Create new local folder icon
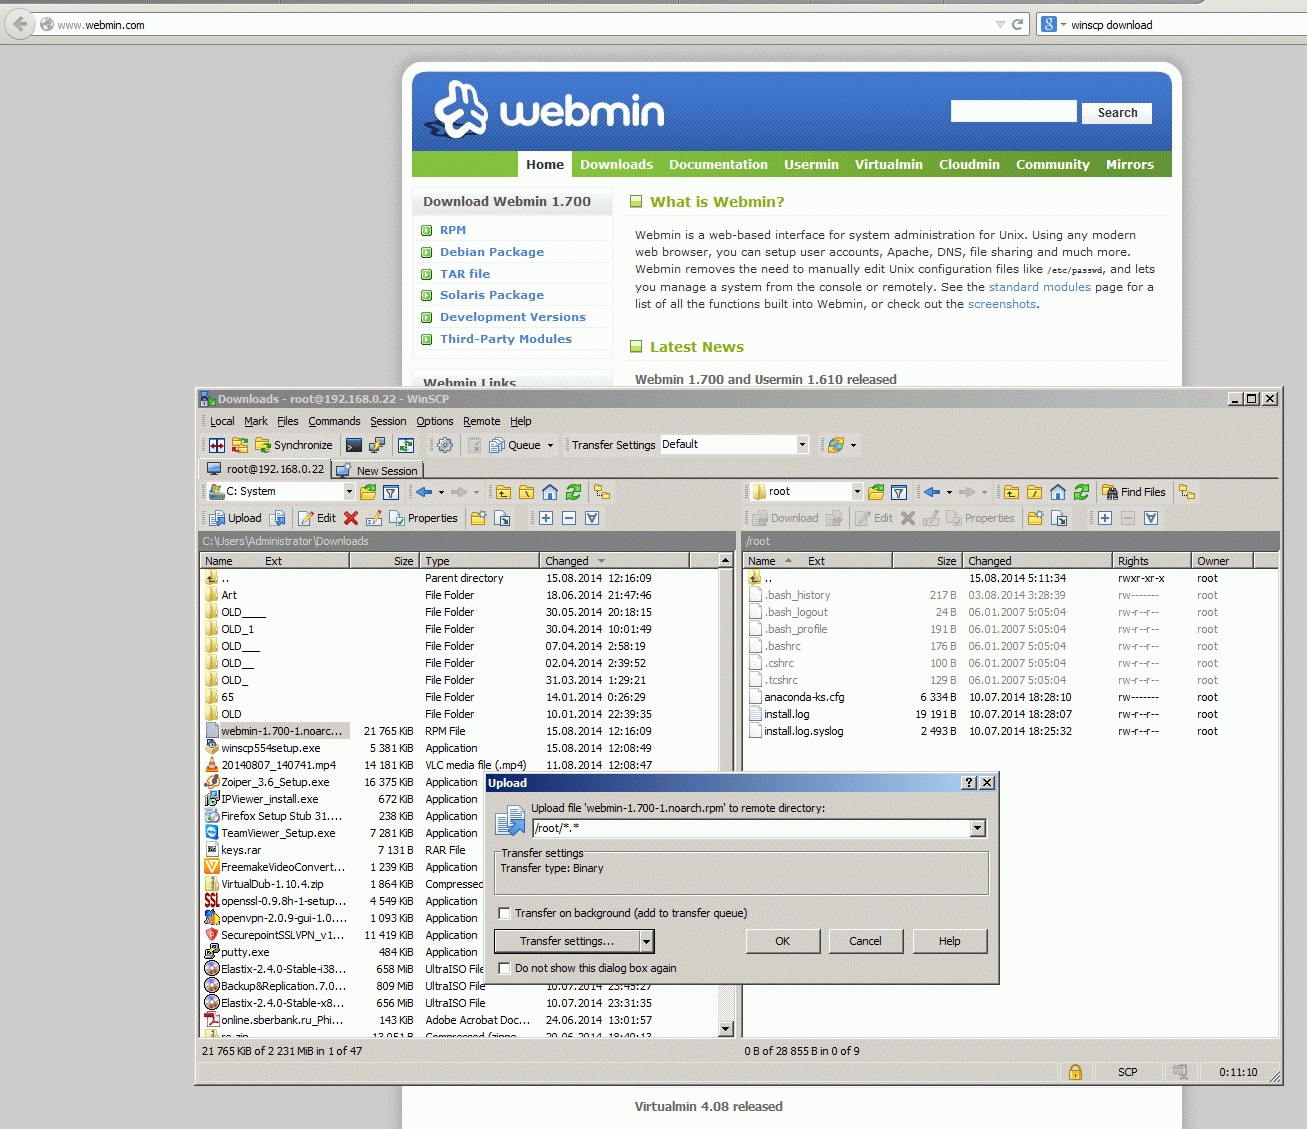 tap(479, 518)
